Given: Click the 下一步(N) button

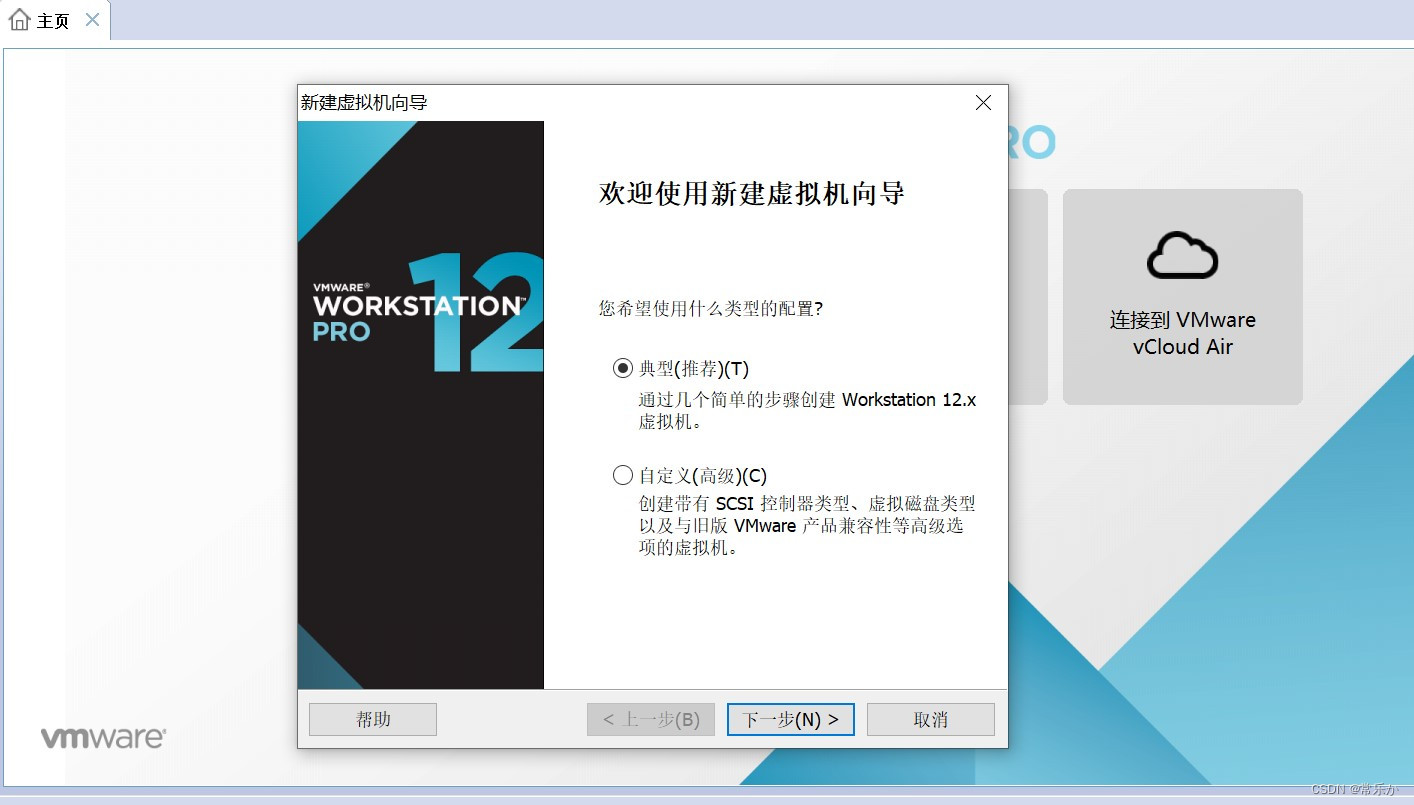Looking at the screenshot, I should [790, 720].
